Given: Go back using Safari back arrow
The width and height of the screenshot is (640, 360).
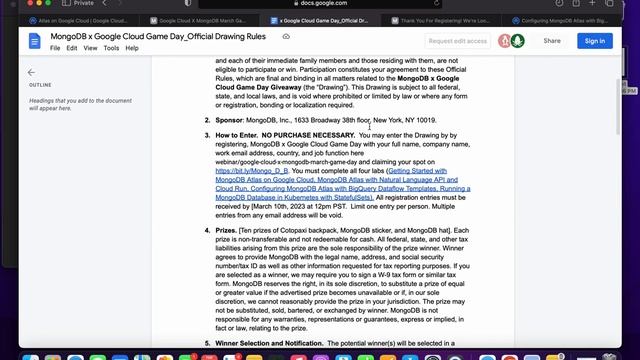Looking at the screenshot, I should click(104, 3).
